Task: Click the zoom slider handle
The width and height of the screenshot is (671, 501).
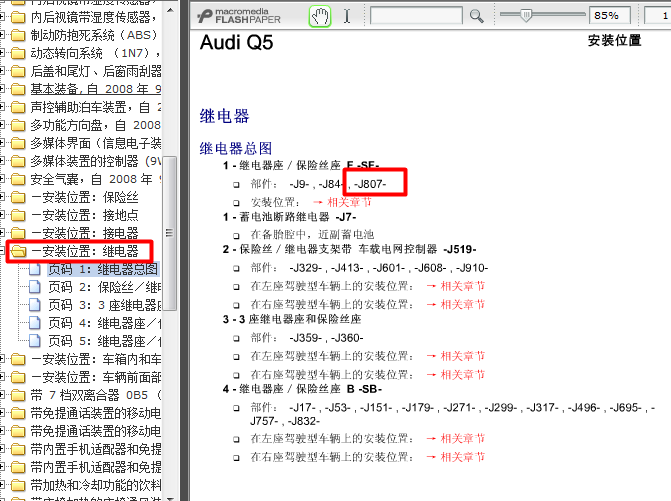Action: (x=526, y=15)
